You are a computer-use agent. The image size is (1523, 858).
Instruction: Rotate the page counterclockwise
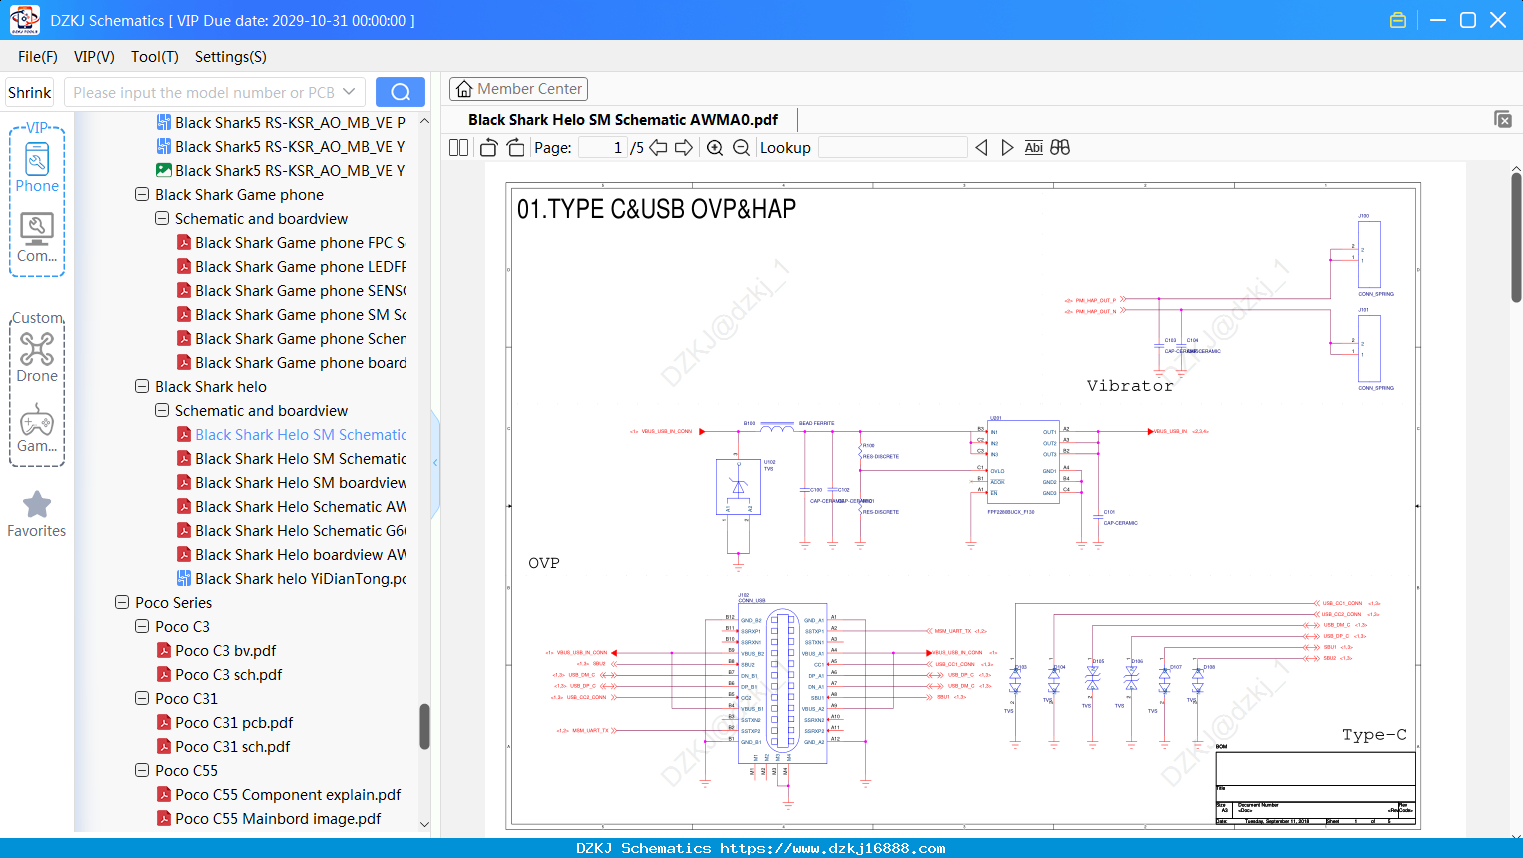pyautogui.click(x=488, y=148)
